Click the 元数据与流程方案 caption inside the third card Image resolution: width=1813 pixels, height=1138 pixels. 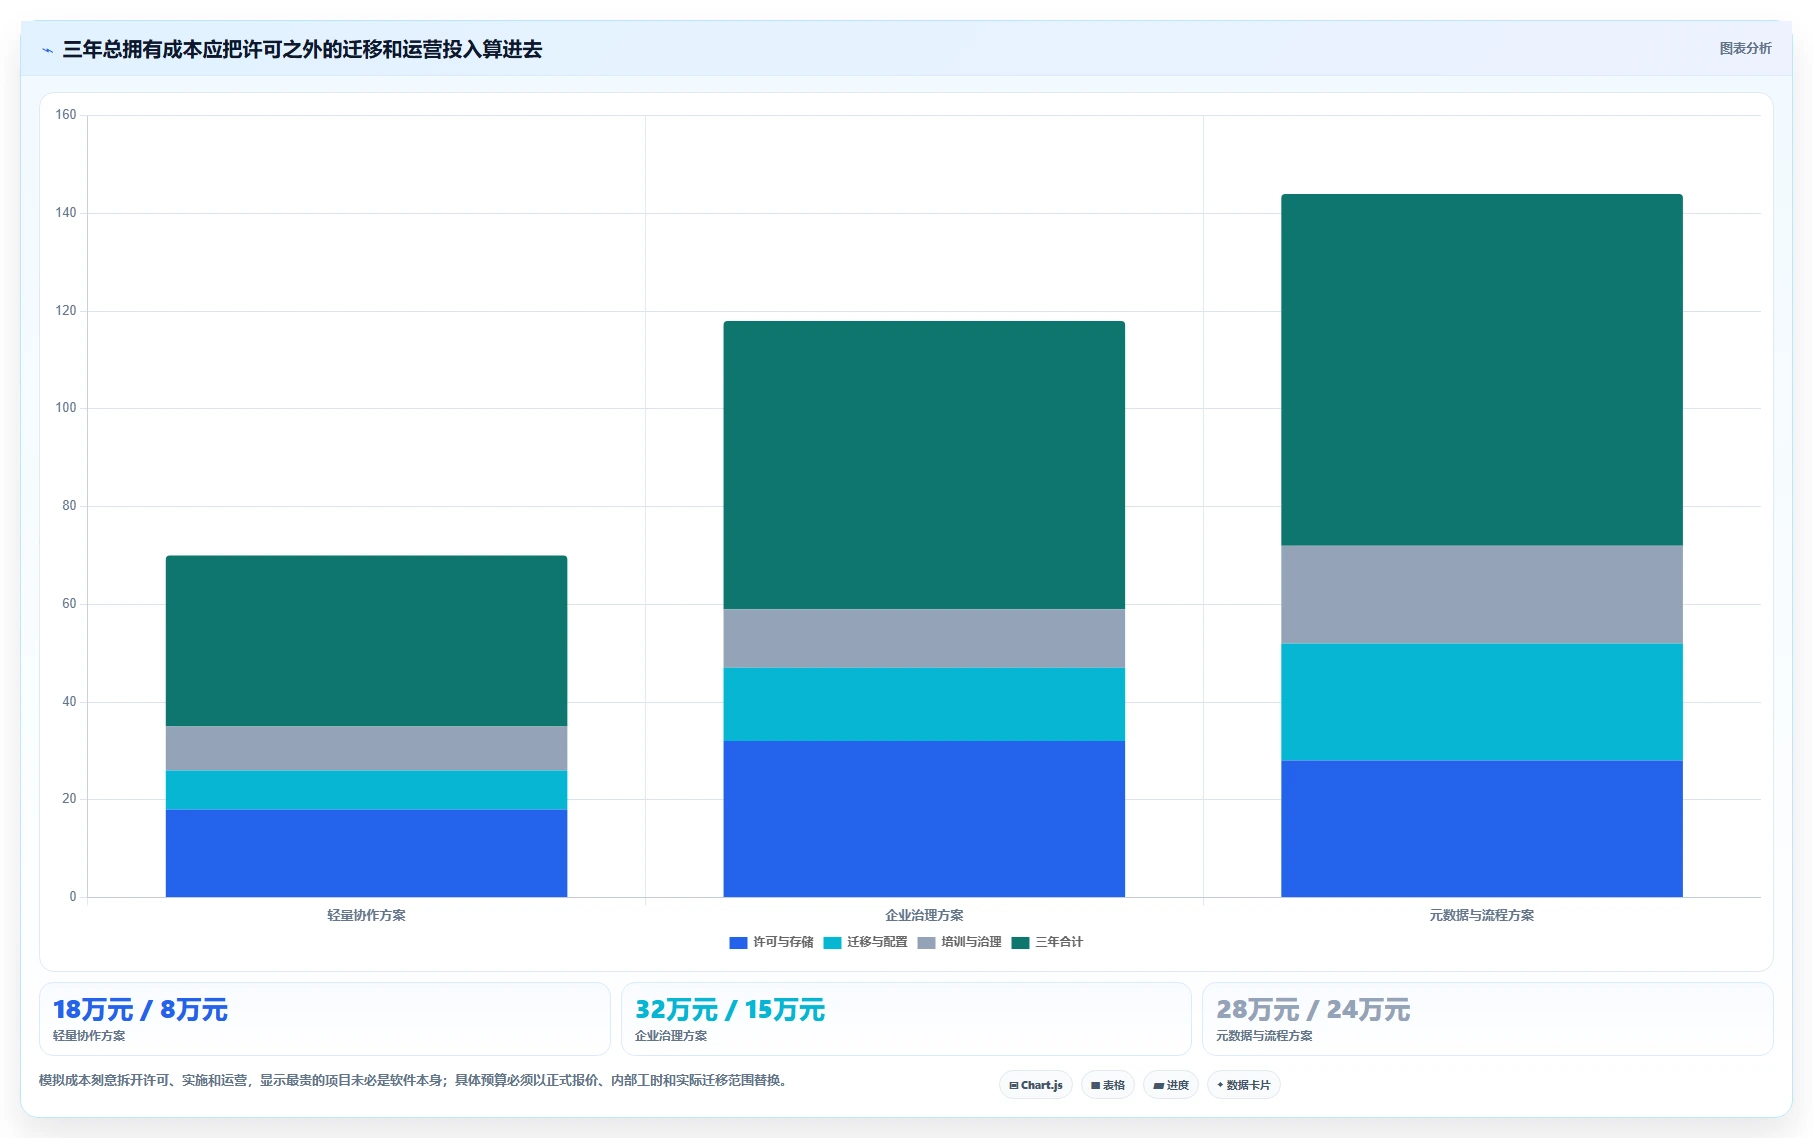coord(1264,1036)
